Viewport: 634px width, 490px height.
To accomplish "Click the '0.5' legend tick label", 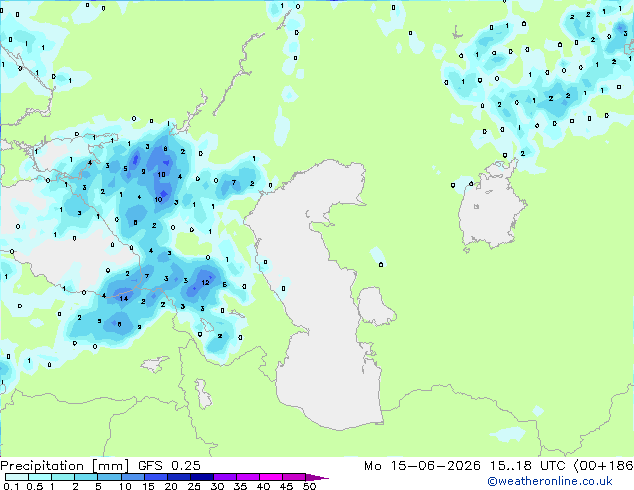I will pos(35,486).
